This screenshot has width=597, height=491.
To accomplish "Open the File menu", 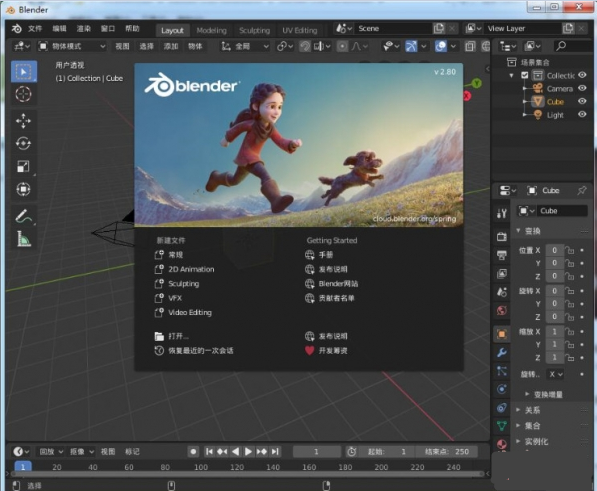I will [35, 29].
